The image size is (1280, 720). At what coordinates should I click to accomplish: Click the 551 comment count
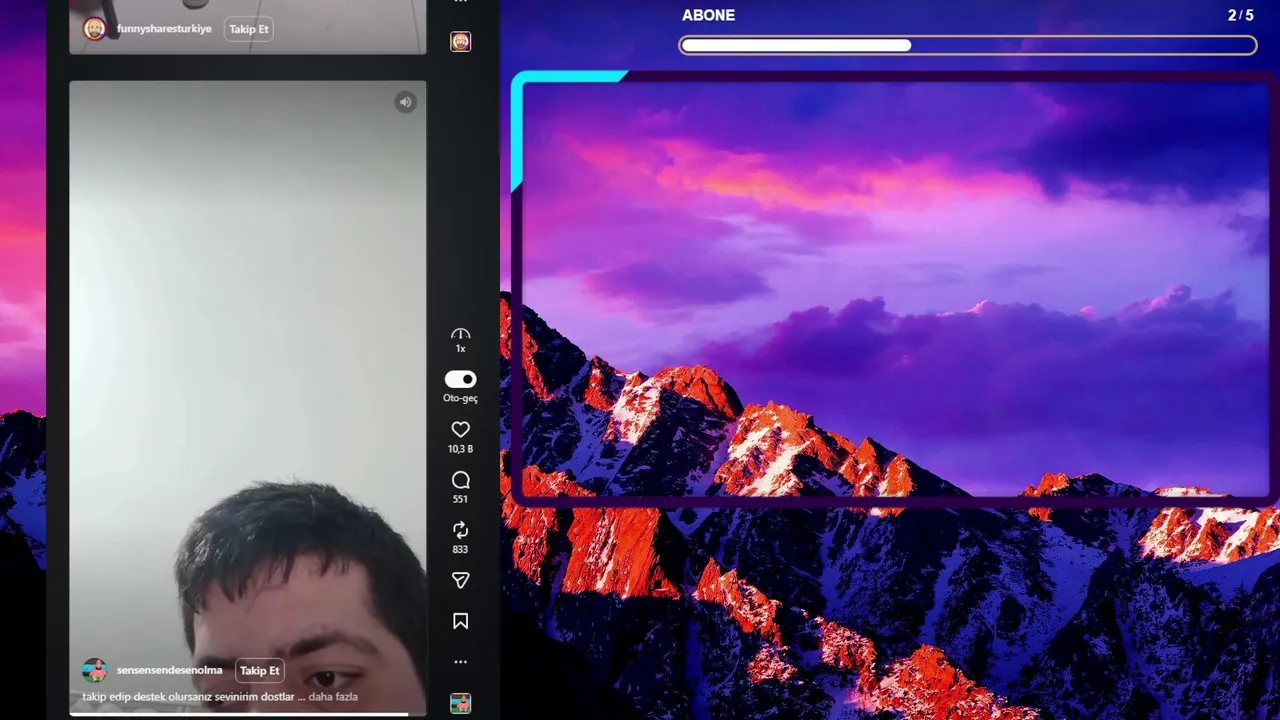click(x=460, y=499)
